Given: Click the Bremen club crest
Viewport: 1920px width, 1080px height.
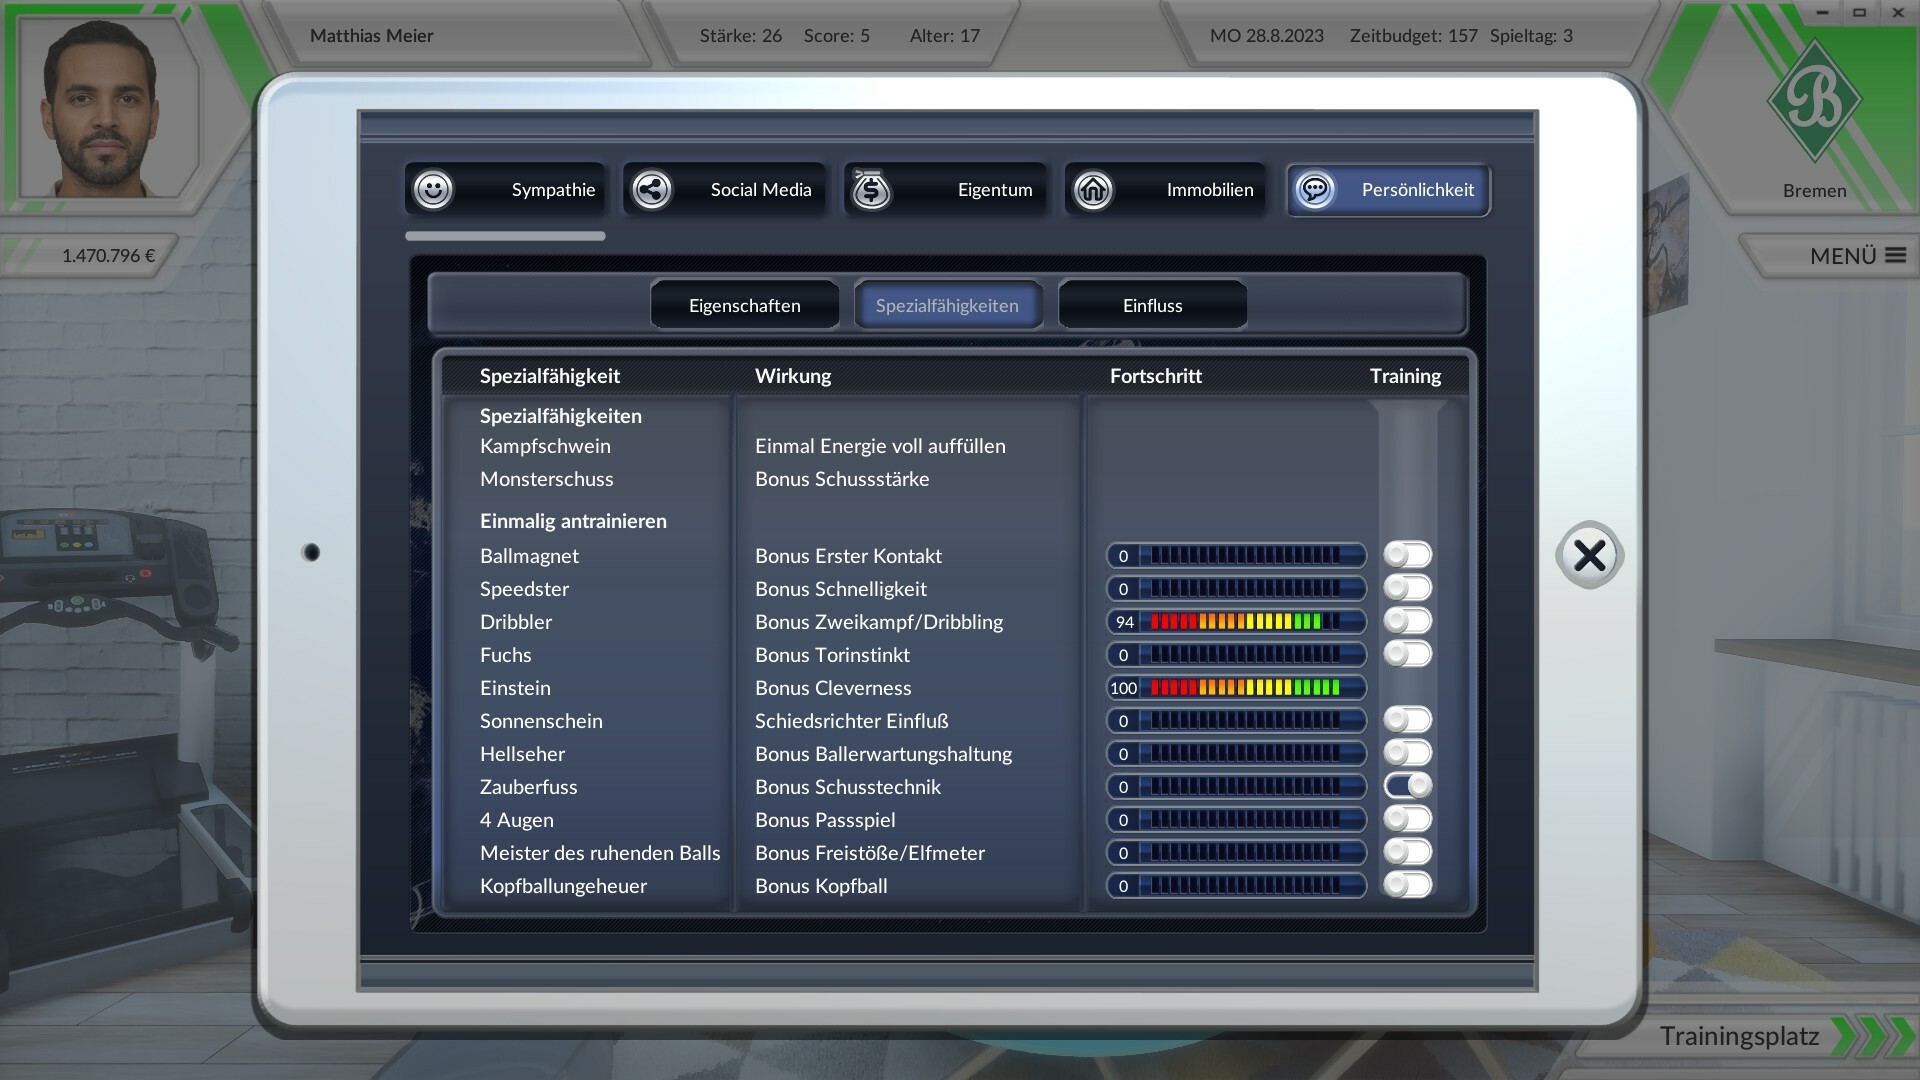Looking at the screenshot, I should [x=1814, y=100].
